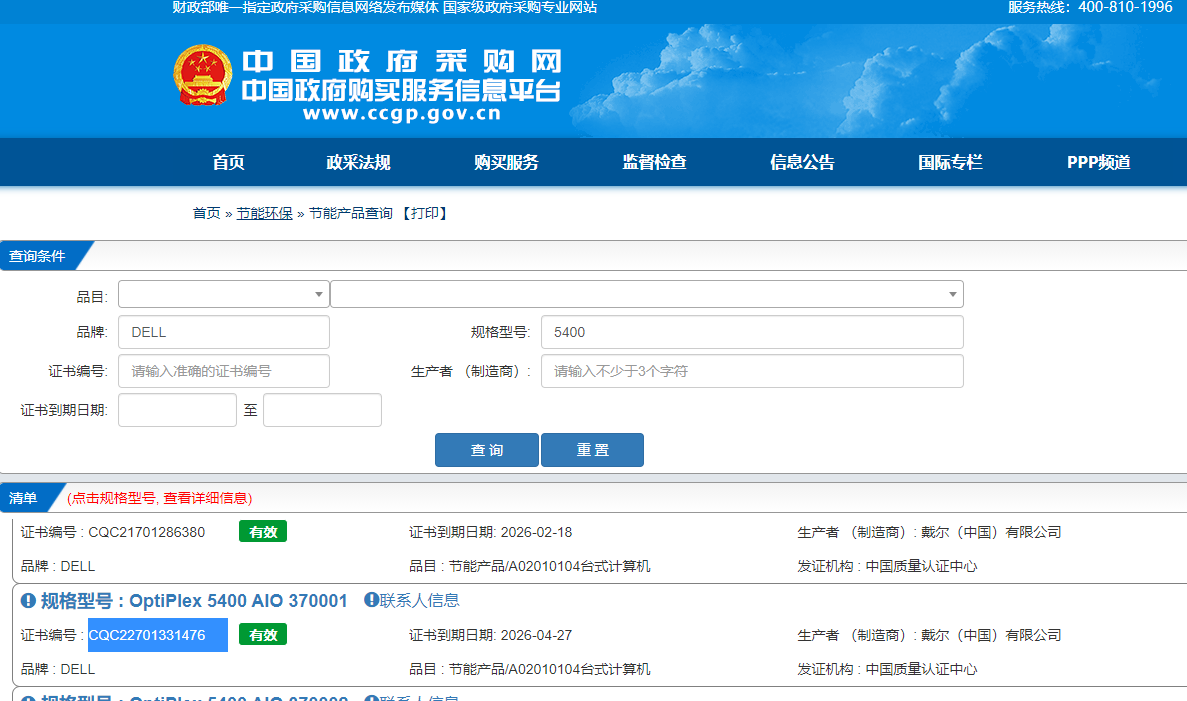Viewport: 1187px width, 701px height.
Task: Open the OptiPlex 5400 AIO 370001 model details
Action: [238, 601]
